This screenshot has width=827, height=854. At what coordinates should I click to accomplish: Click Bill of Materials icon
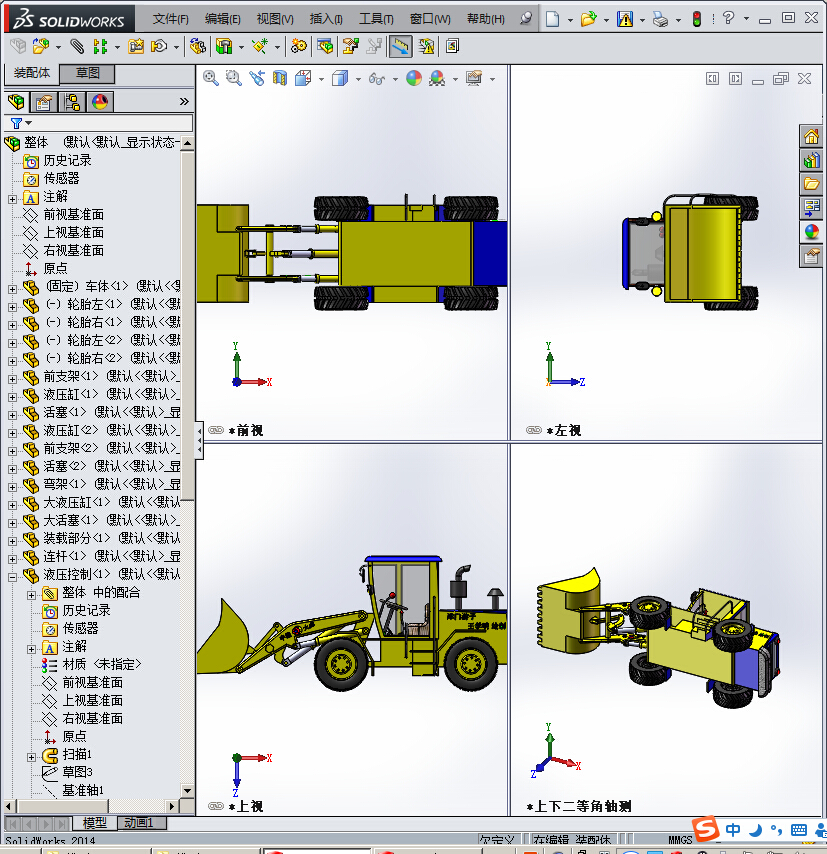click(325, 46)
